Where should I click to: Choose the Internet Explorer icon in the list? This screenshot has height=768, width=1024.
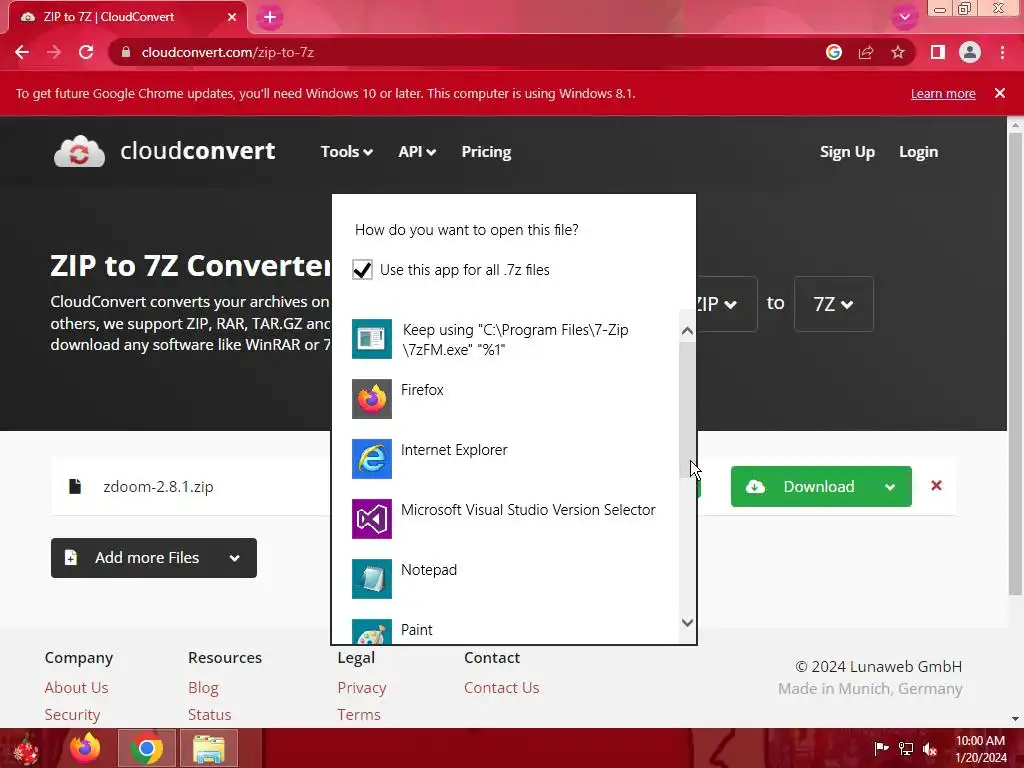point(372,459)
